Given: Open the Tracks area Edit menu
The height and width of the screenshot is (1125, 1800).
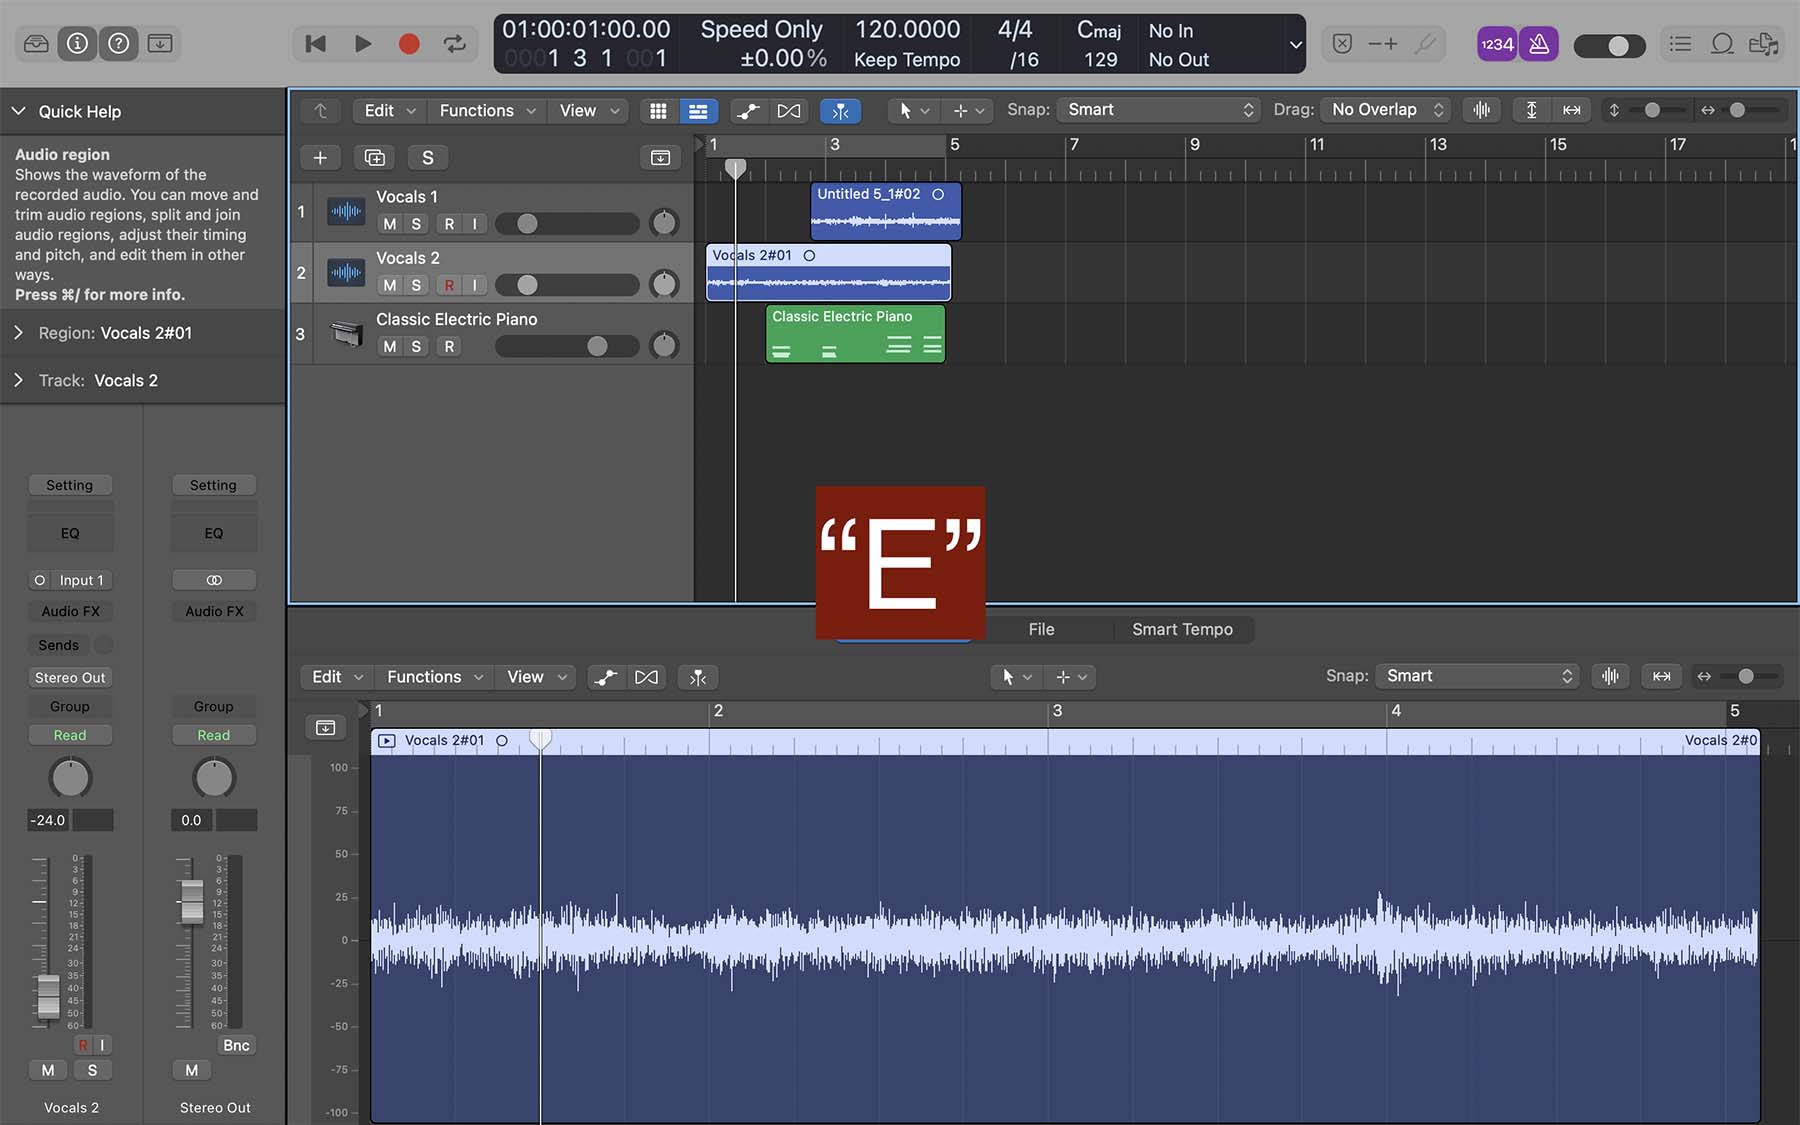Looking at the screenshot, I should coord(389,110).
